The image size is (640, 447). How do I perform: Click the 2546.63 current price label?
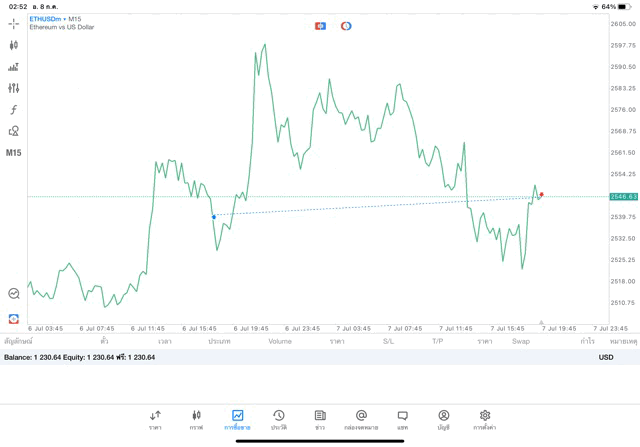pyautogui.click(x=624, y=197)
